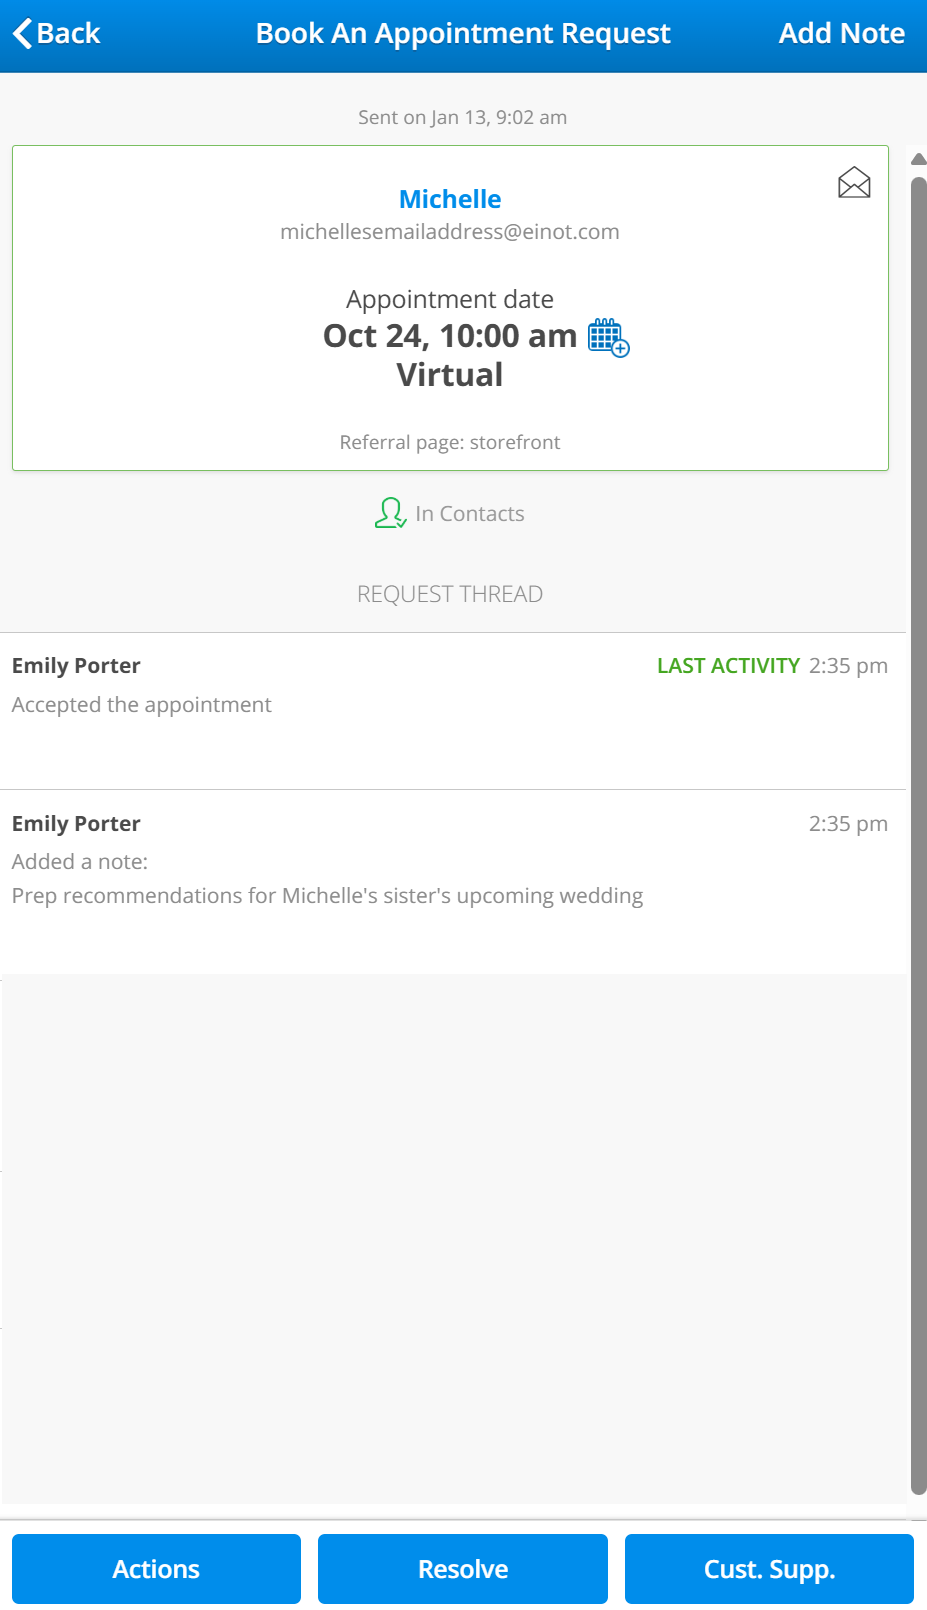Click the Back chevron arrow

(x=23, y=33)
